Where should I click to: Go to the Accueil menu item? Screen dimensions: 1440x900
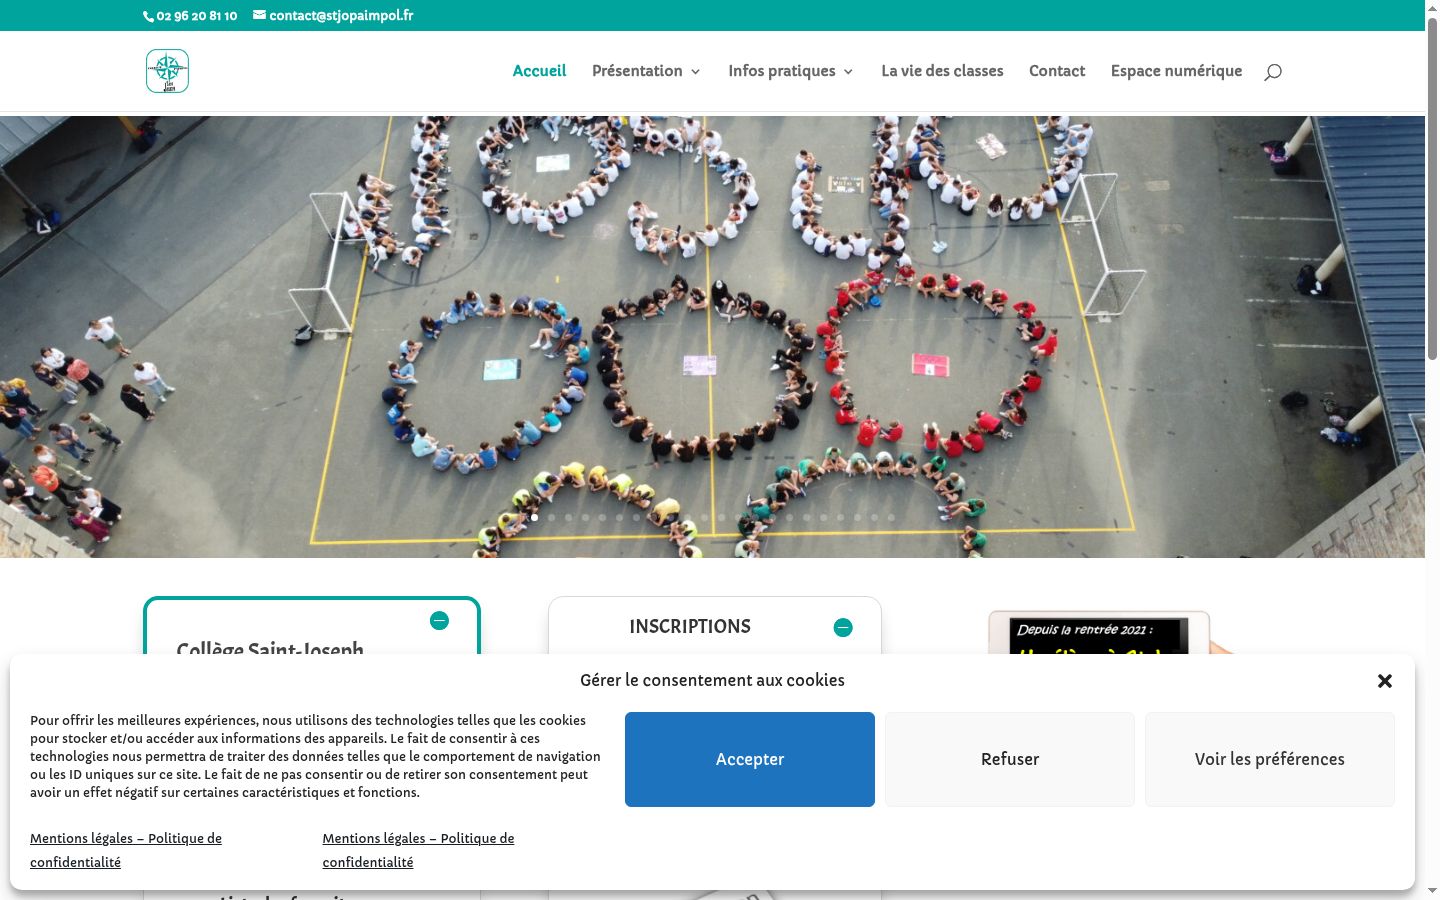(x=539, y=71)
